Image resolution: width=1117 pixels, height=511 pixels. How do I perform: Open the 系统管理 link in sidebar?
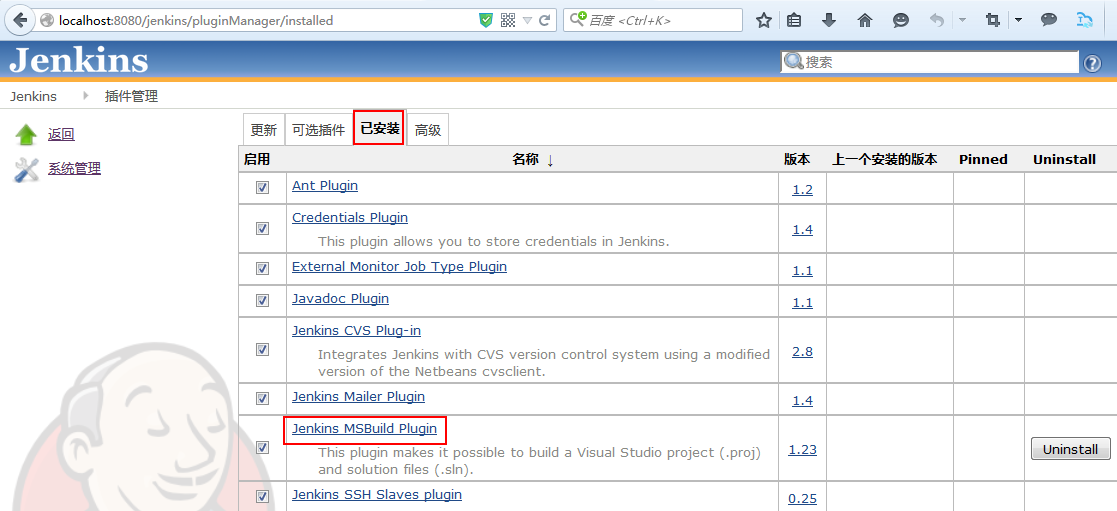point(74,169)
